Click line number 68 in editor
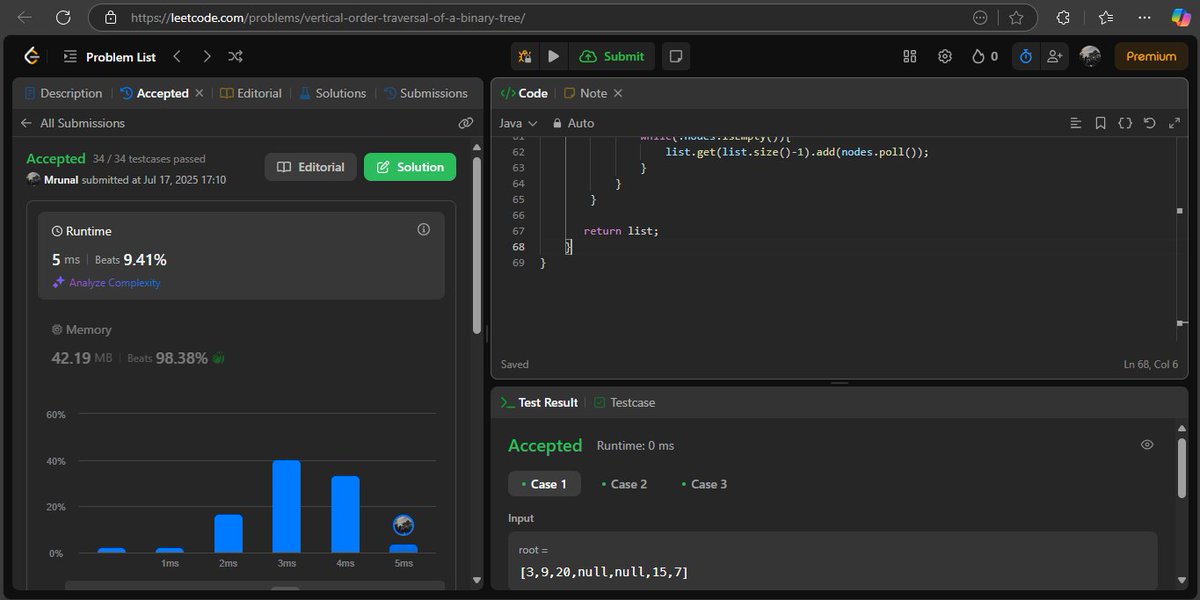This screenshot has width=1200, height=600. 518,247
